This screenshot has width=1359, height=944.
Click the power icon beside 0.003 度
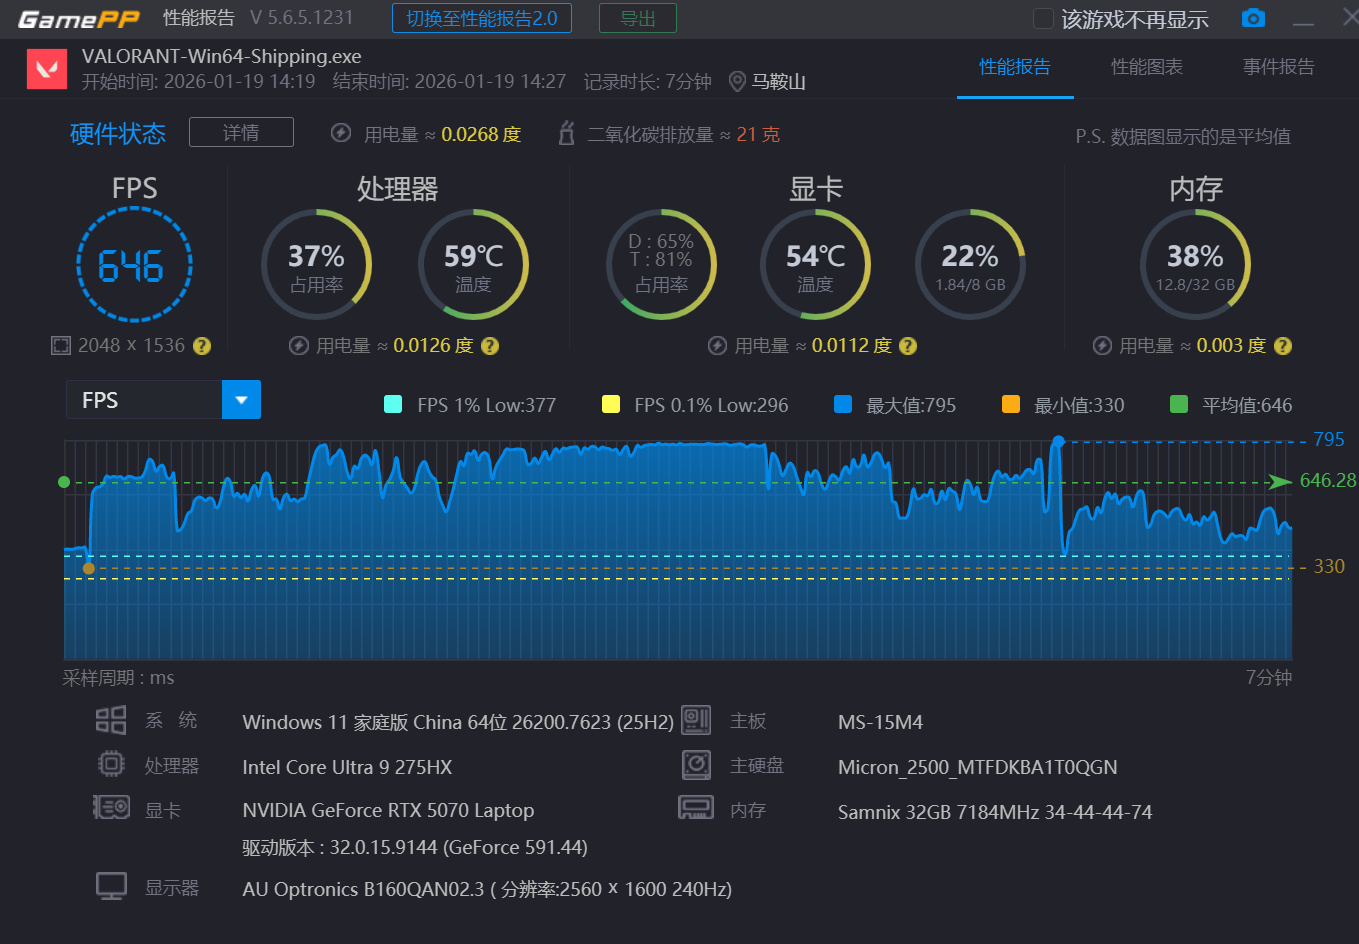tap(1102, 346)
